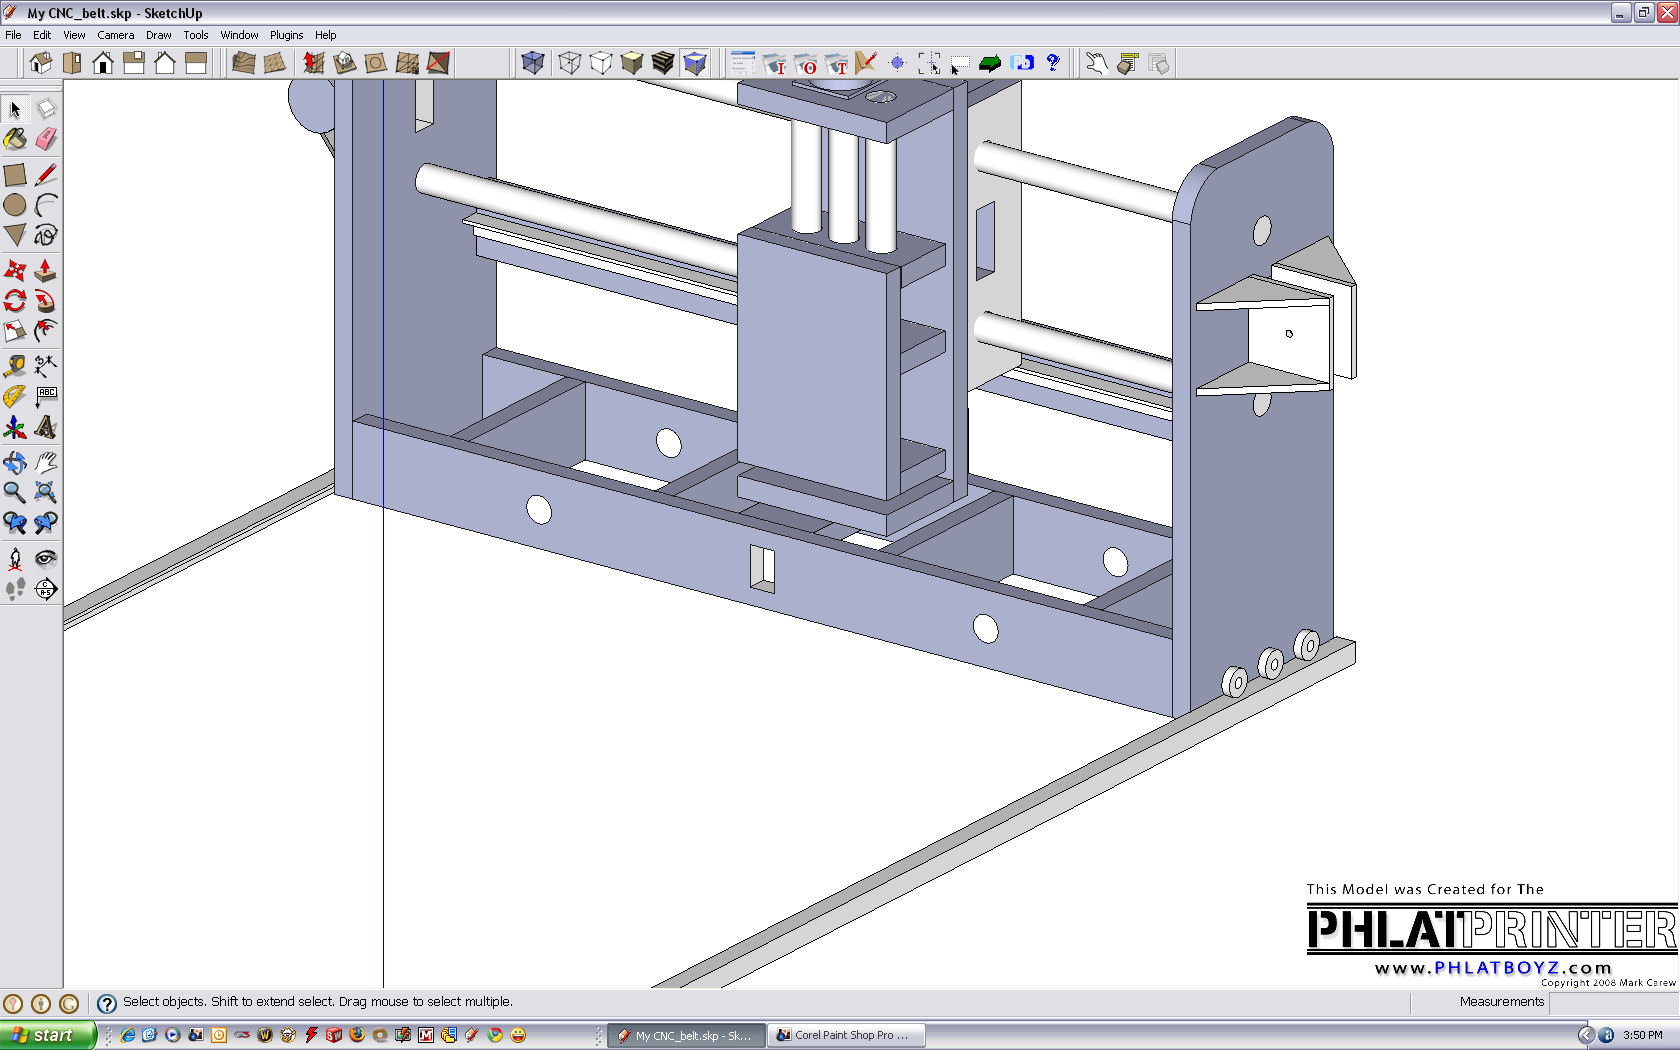The height and width of the screenshot is (1050, 1680).
Task: Activate the Push/Pull tool
Action: pos(46,270)
